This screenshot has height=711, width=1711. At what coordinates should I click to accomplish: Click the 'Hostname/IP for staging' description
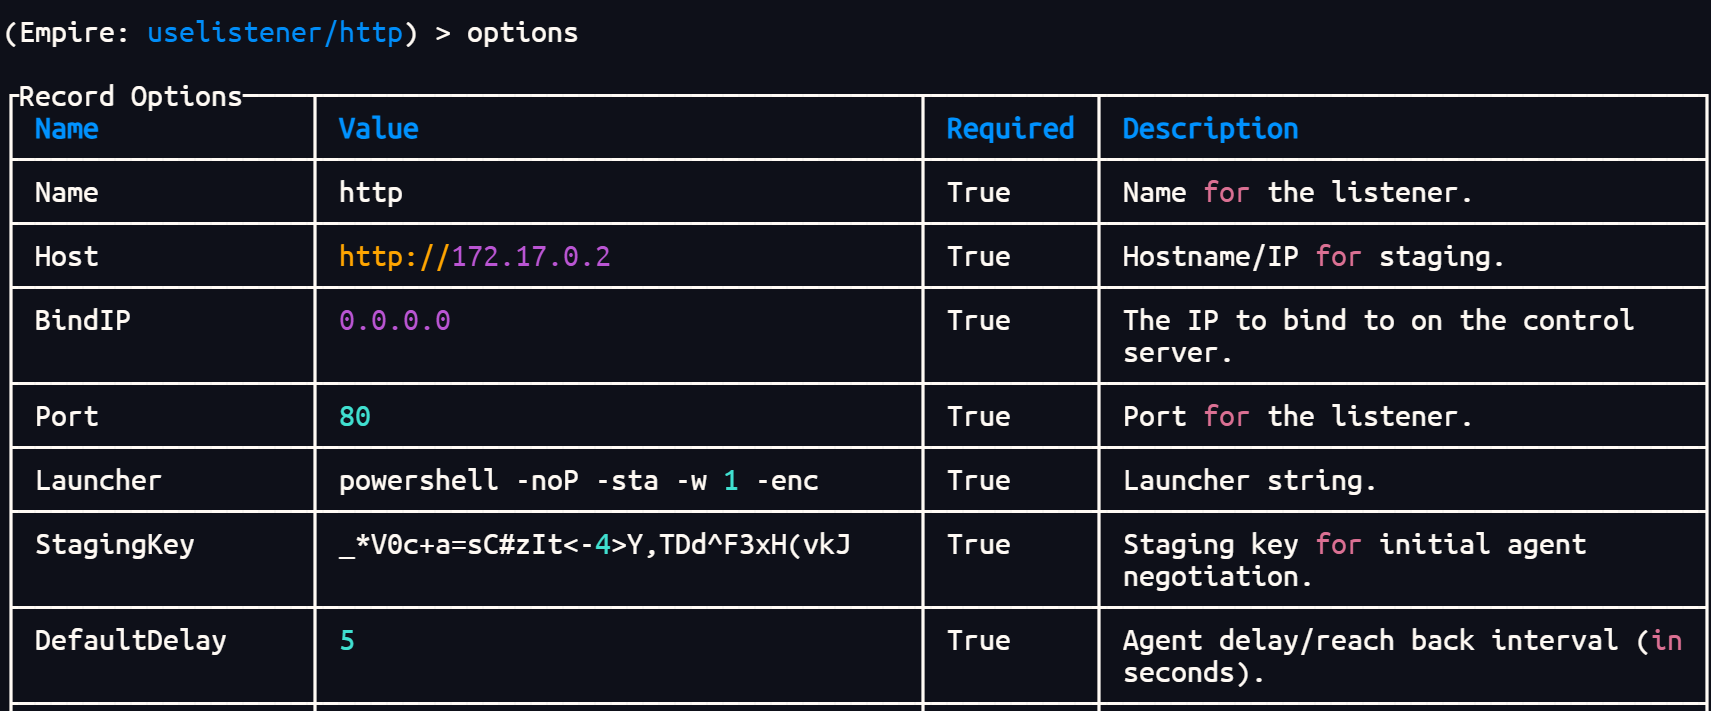pos(1313,257)
